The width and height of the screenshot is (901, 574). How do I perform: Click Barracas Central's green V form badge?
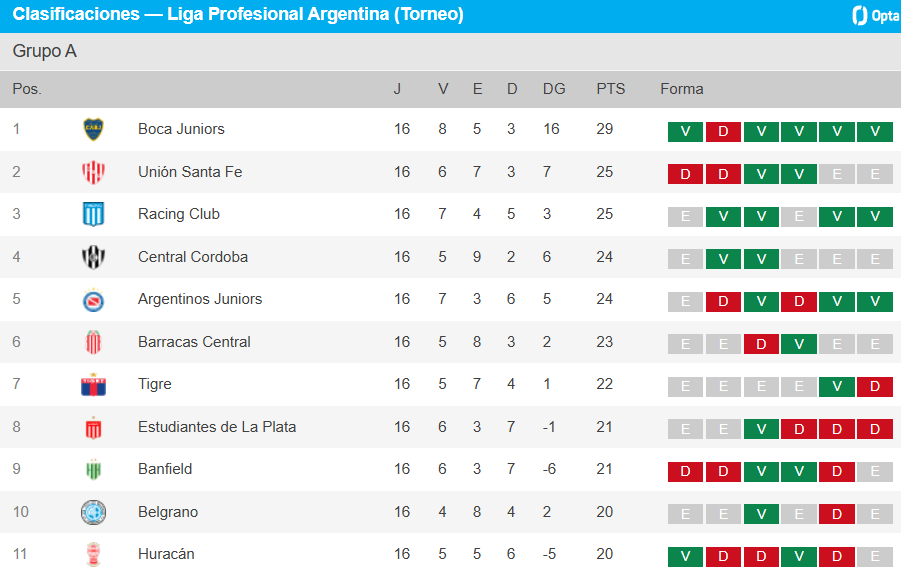tap(798, 344)
